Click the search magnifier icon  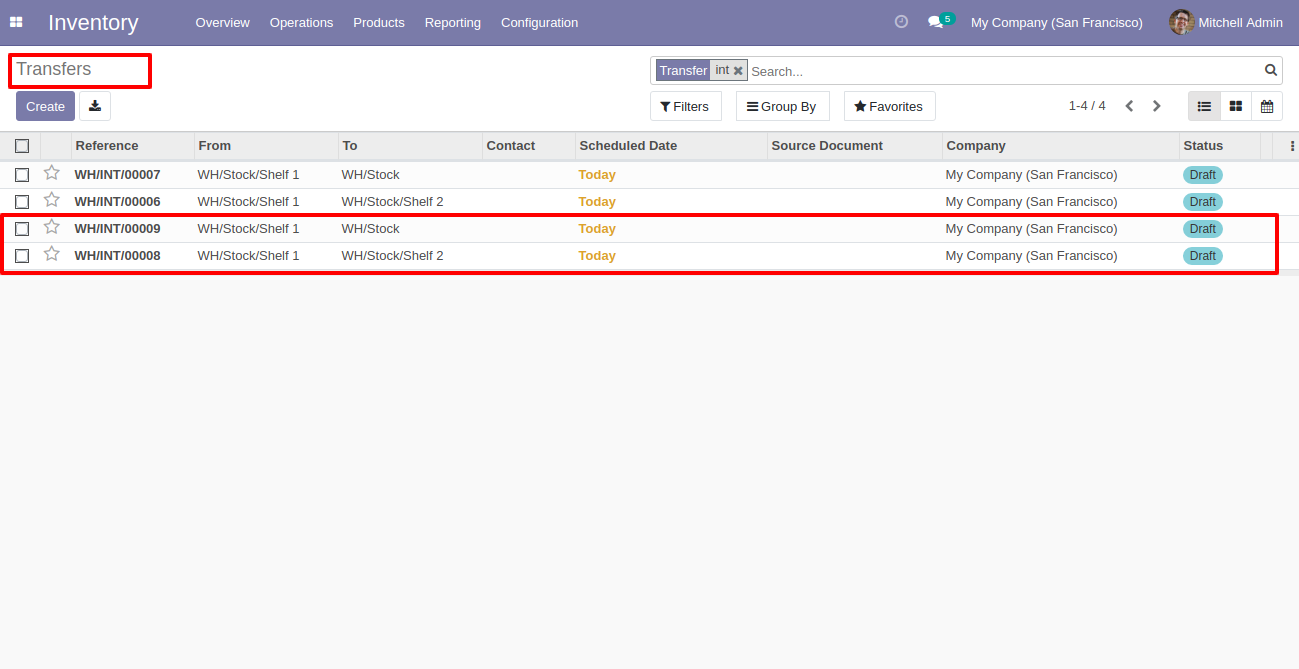pos(1271,70)
